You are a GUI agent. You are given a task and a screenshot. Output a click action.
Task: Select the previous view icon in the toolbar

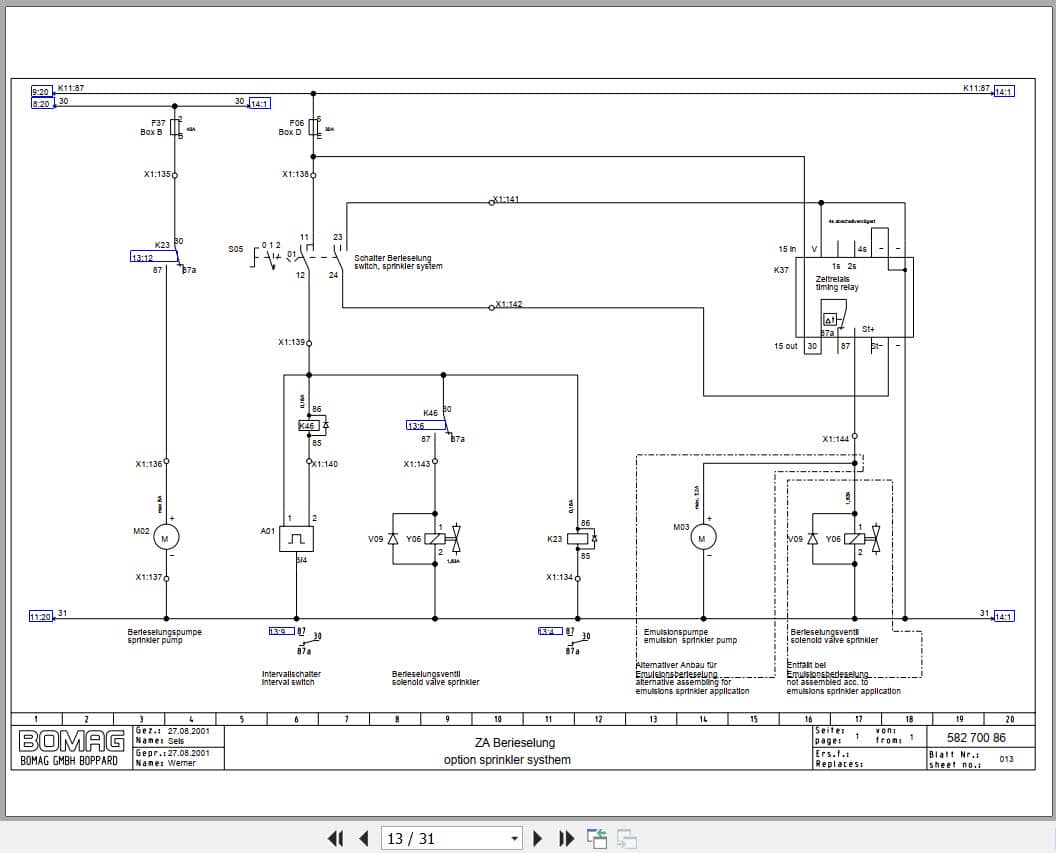click(596, 836)
